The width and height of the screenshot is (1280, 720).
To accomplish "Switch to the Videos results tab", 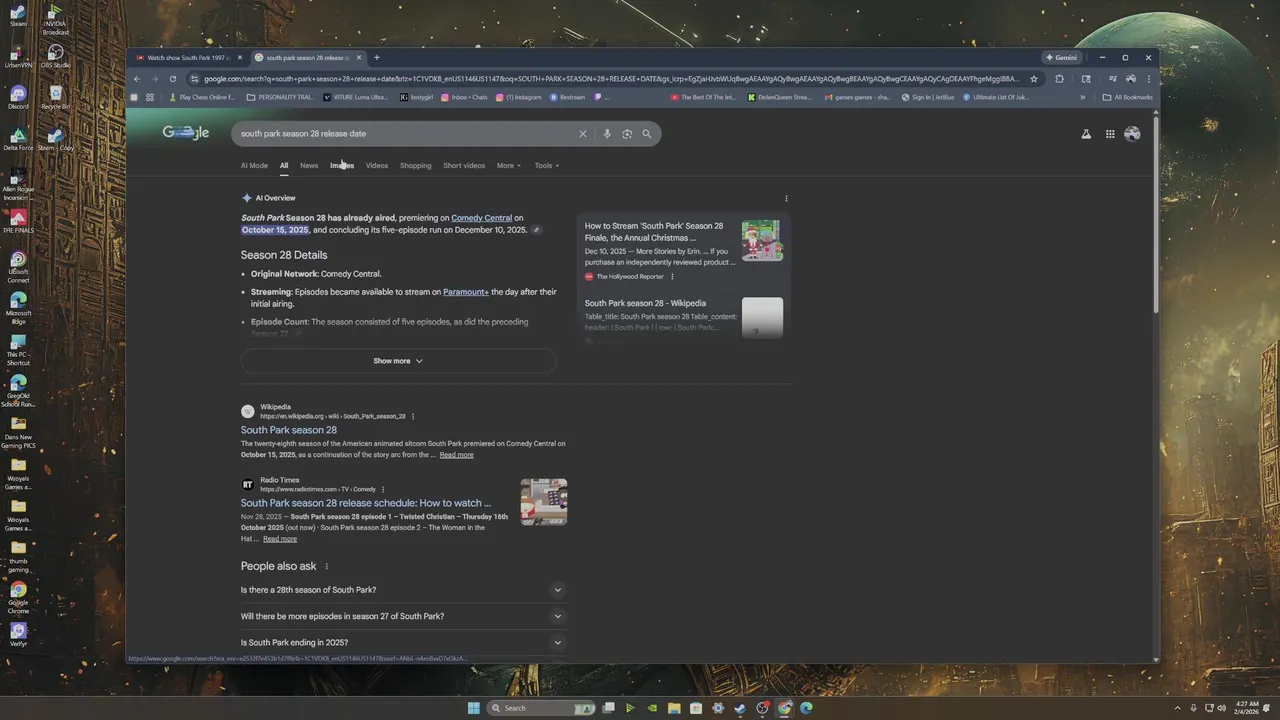I will [x=377, y=166].
